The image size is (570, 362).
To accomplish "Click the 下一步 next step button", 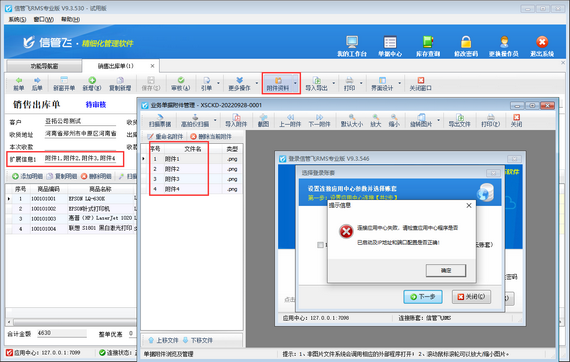I will [x=423, y=297].
